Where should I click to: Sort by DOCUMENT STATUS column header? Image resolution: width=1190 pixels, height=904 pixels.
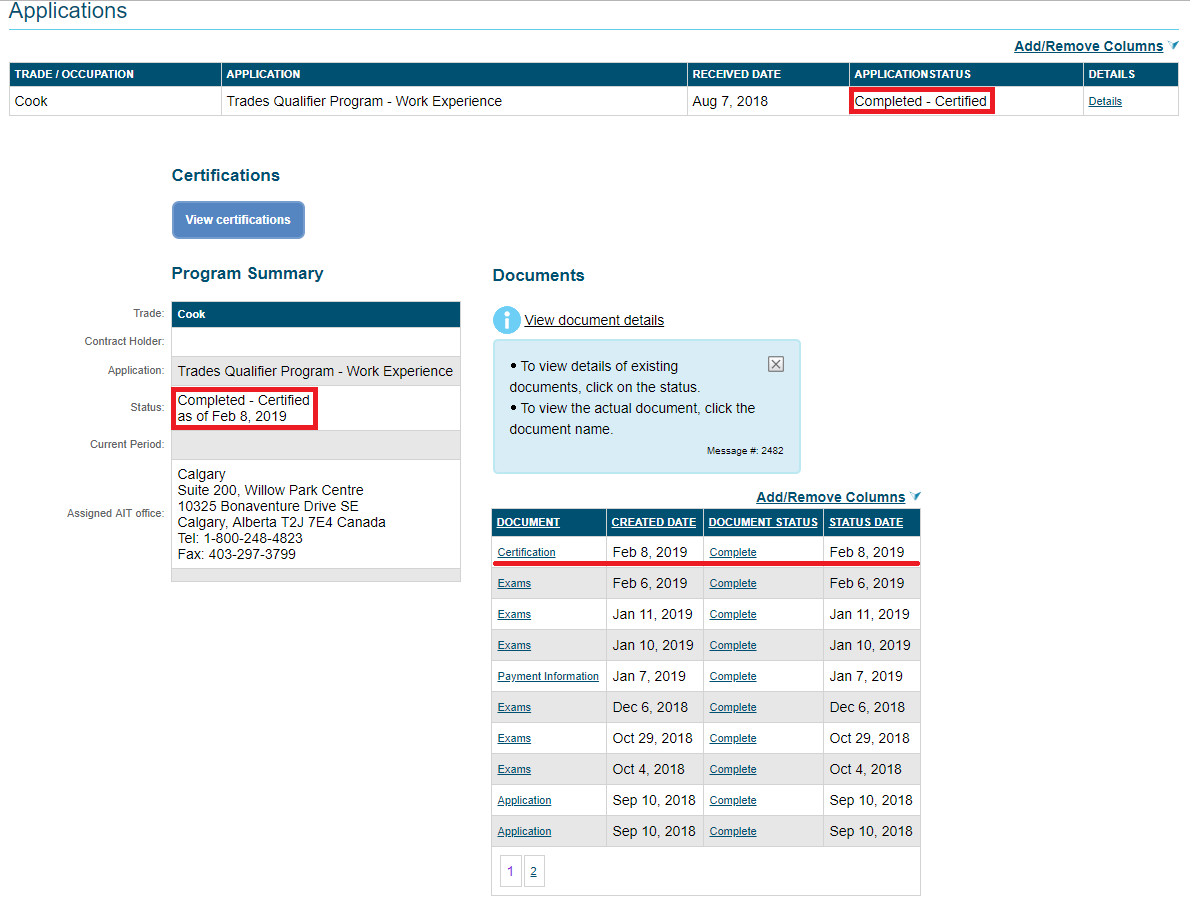click(x=763, y=522)
